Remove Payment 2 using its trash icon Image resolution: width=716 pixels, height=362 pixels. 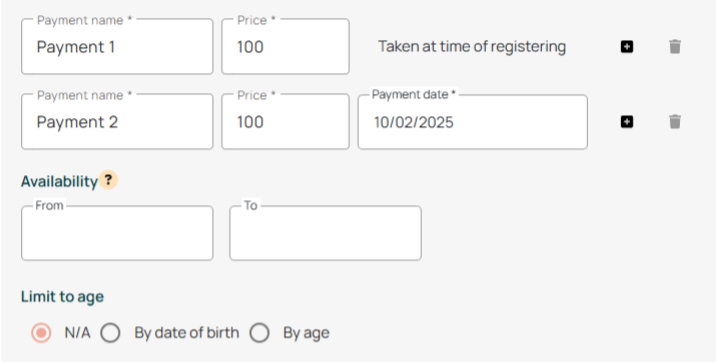tap(675, 122)
